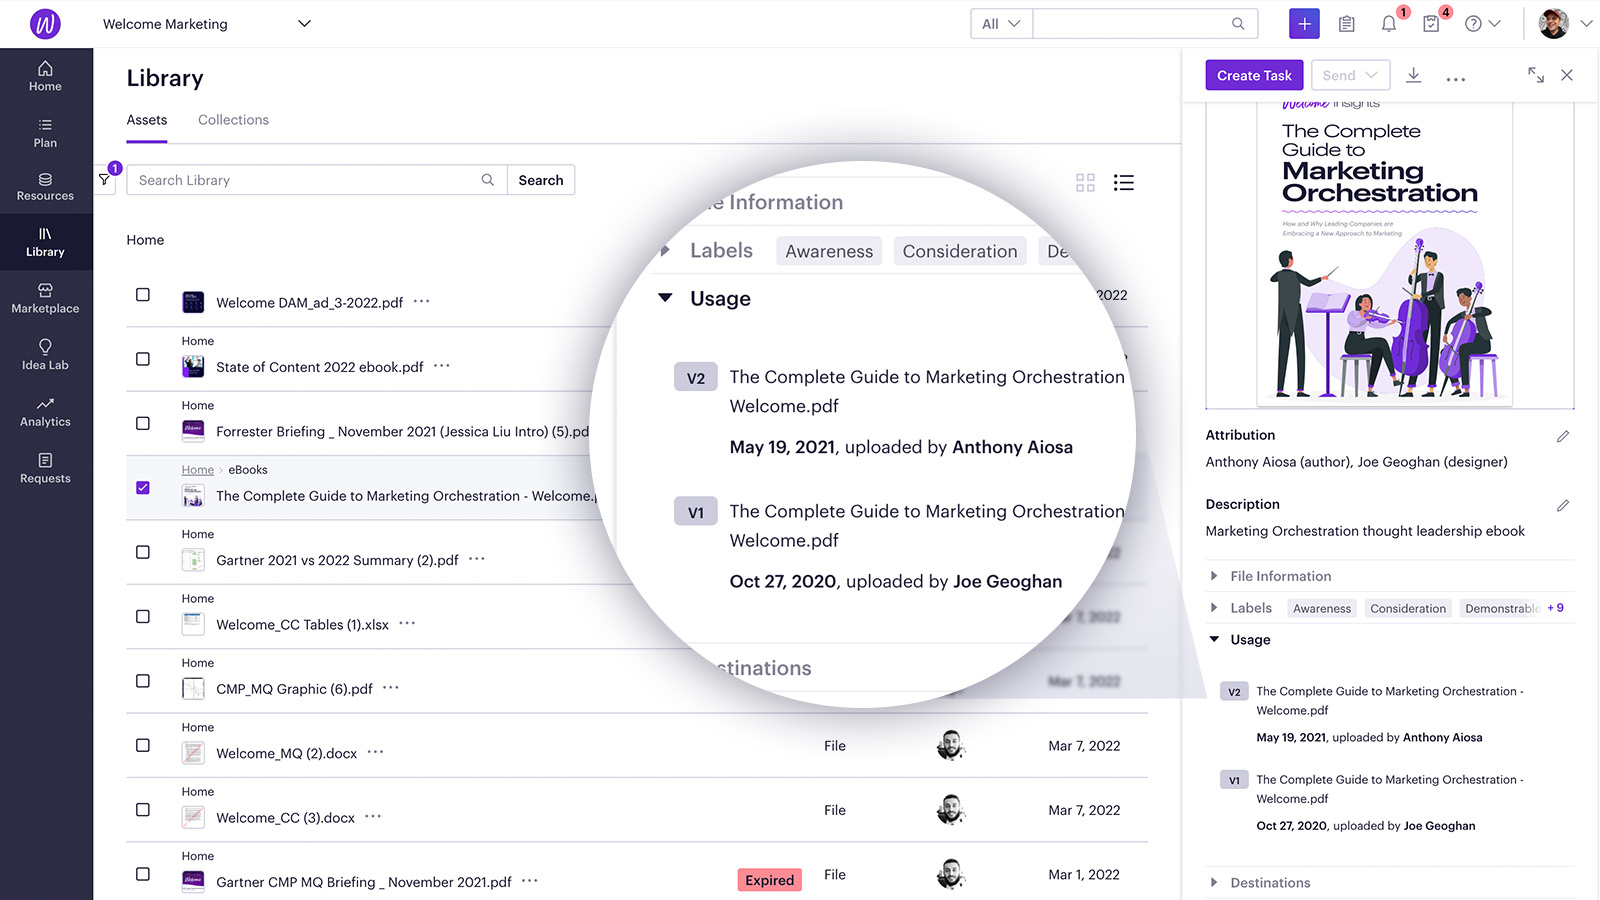Open the tasks clipboard with badge 4

pos(1431,24)
